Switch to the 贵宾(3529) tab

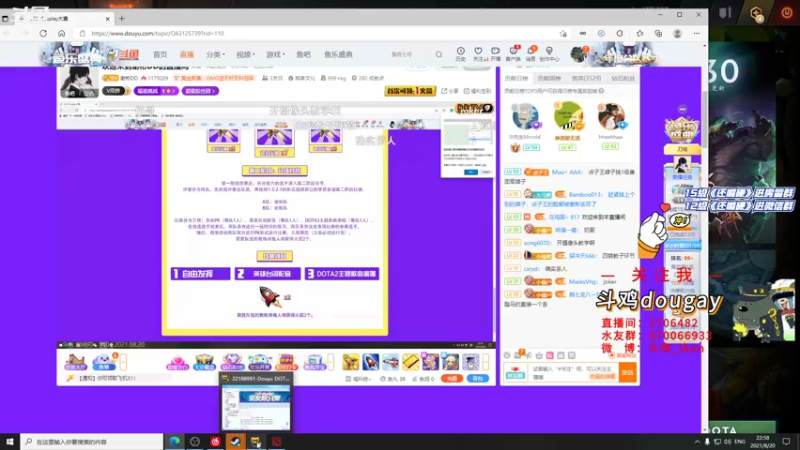coord(586,78)
